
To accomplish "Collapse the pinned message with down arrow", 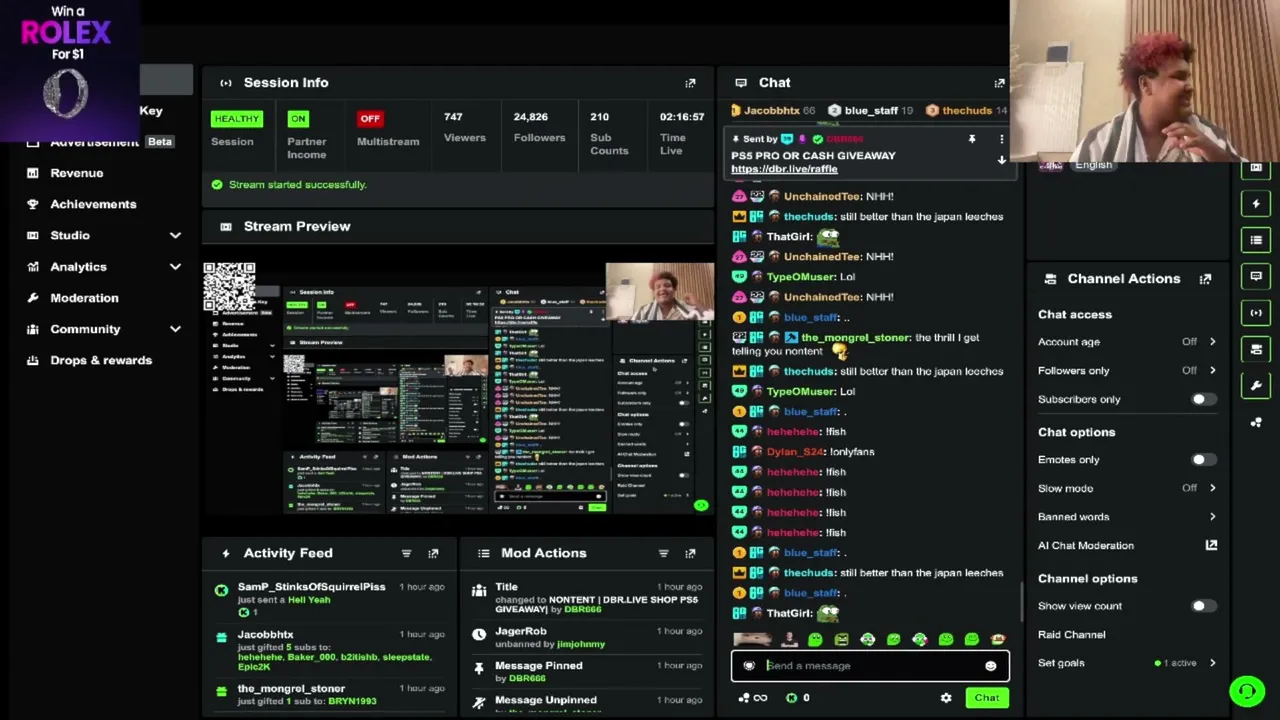I will tap(1001, 160).
